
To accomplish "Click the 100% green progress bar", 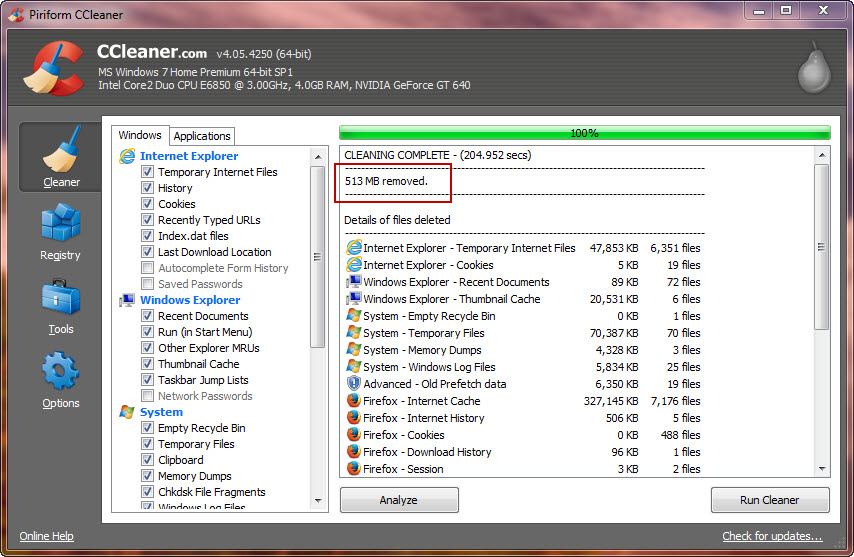I will click(584, 133).
